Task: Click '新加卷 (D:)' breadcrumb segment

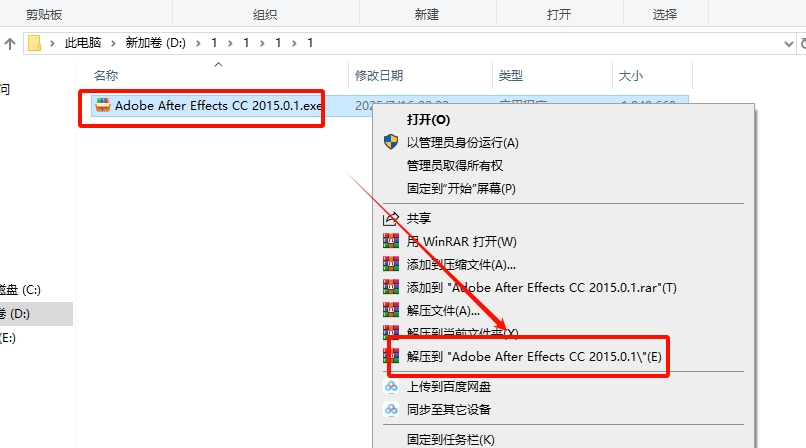Action: point(156,43)
